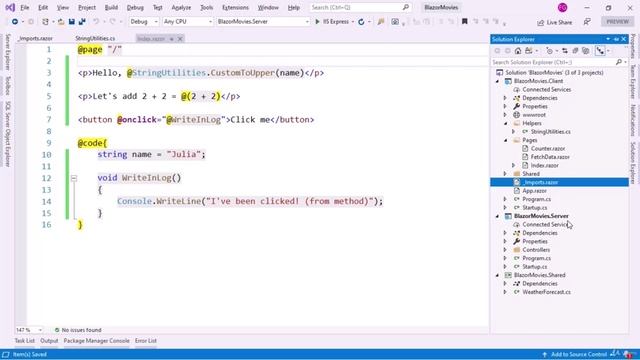Start debugging with IIS Express play button
Image resolution: width=640 pixels, height=360 pixels.
point(318,22)
